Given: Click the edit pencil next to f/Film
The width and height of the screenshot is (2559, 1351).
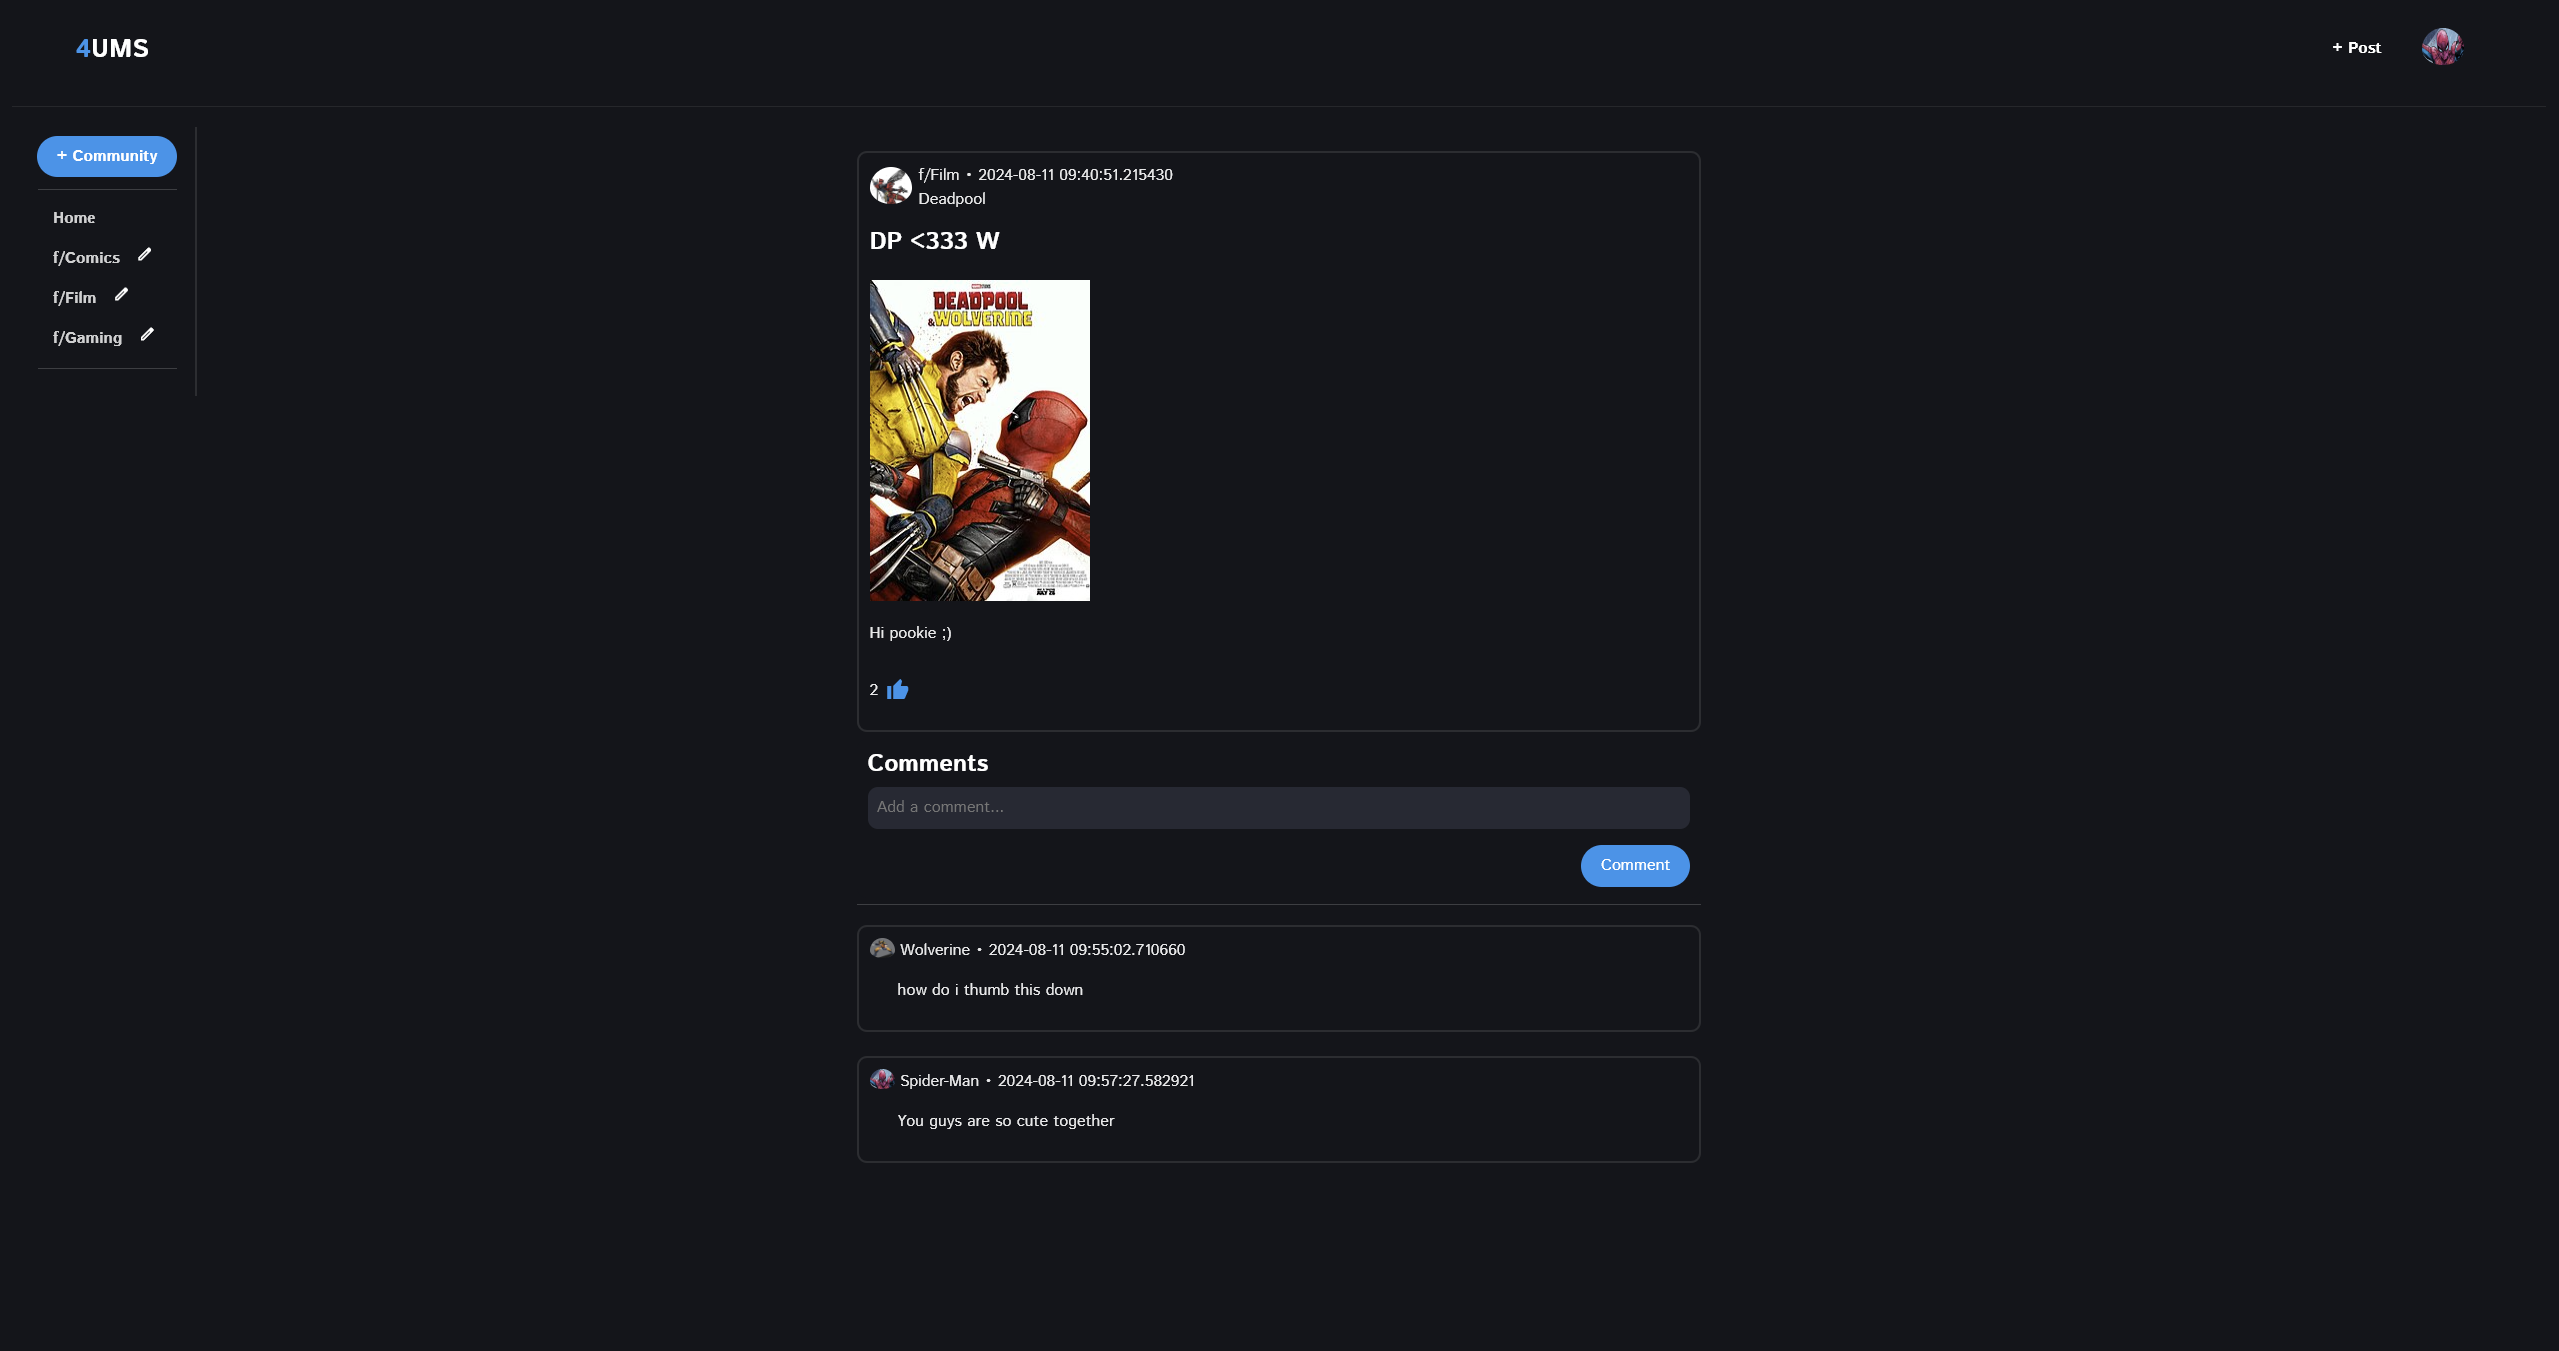Looking at the screenshot, I should [x=121, y=295].
